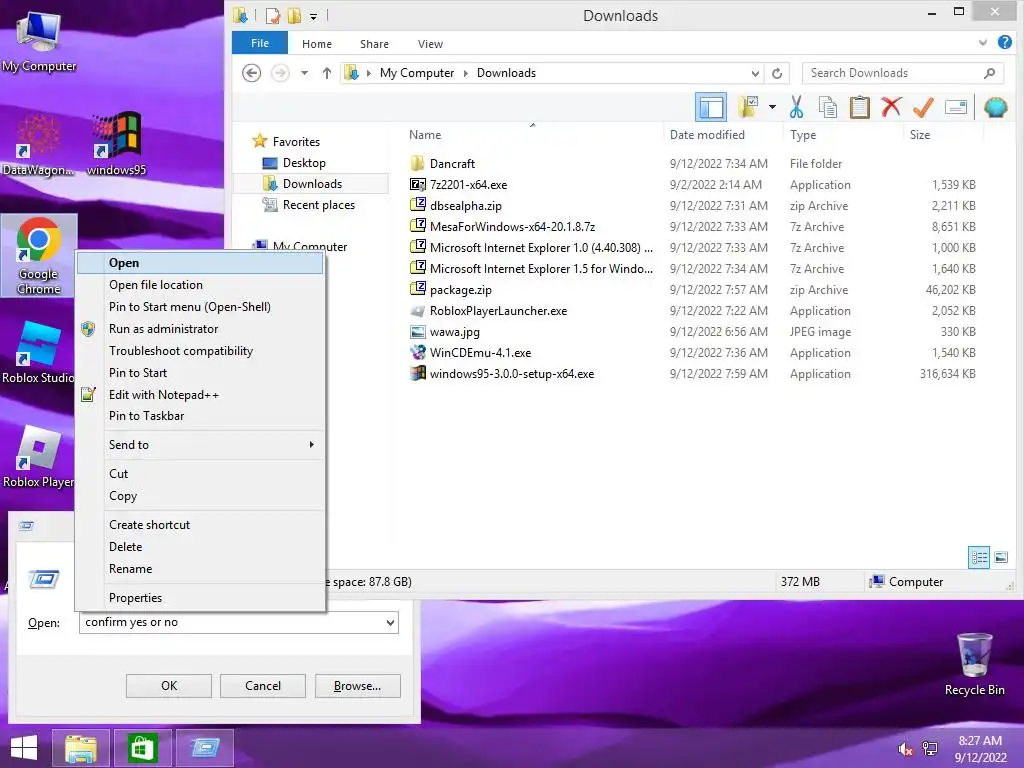Image resolution: width=1024 pixels, height=768 pixels.
Task: Click the Forward navigation arrow
Action: coord(280,73)
